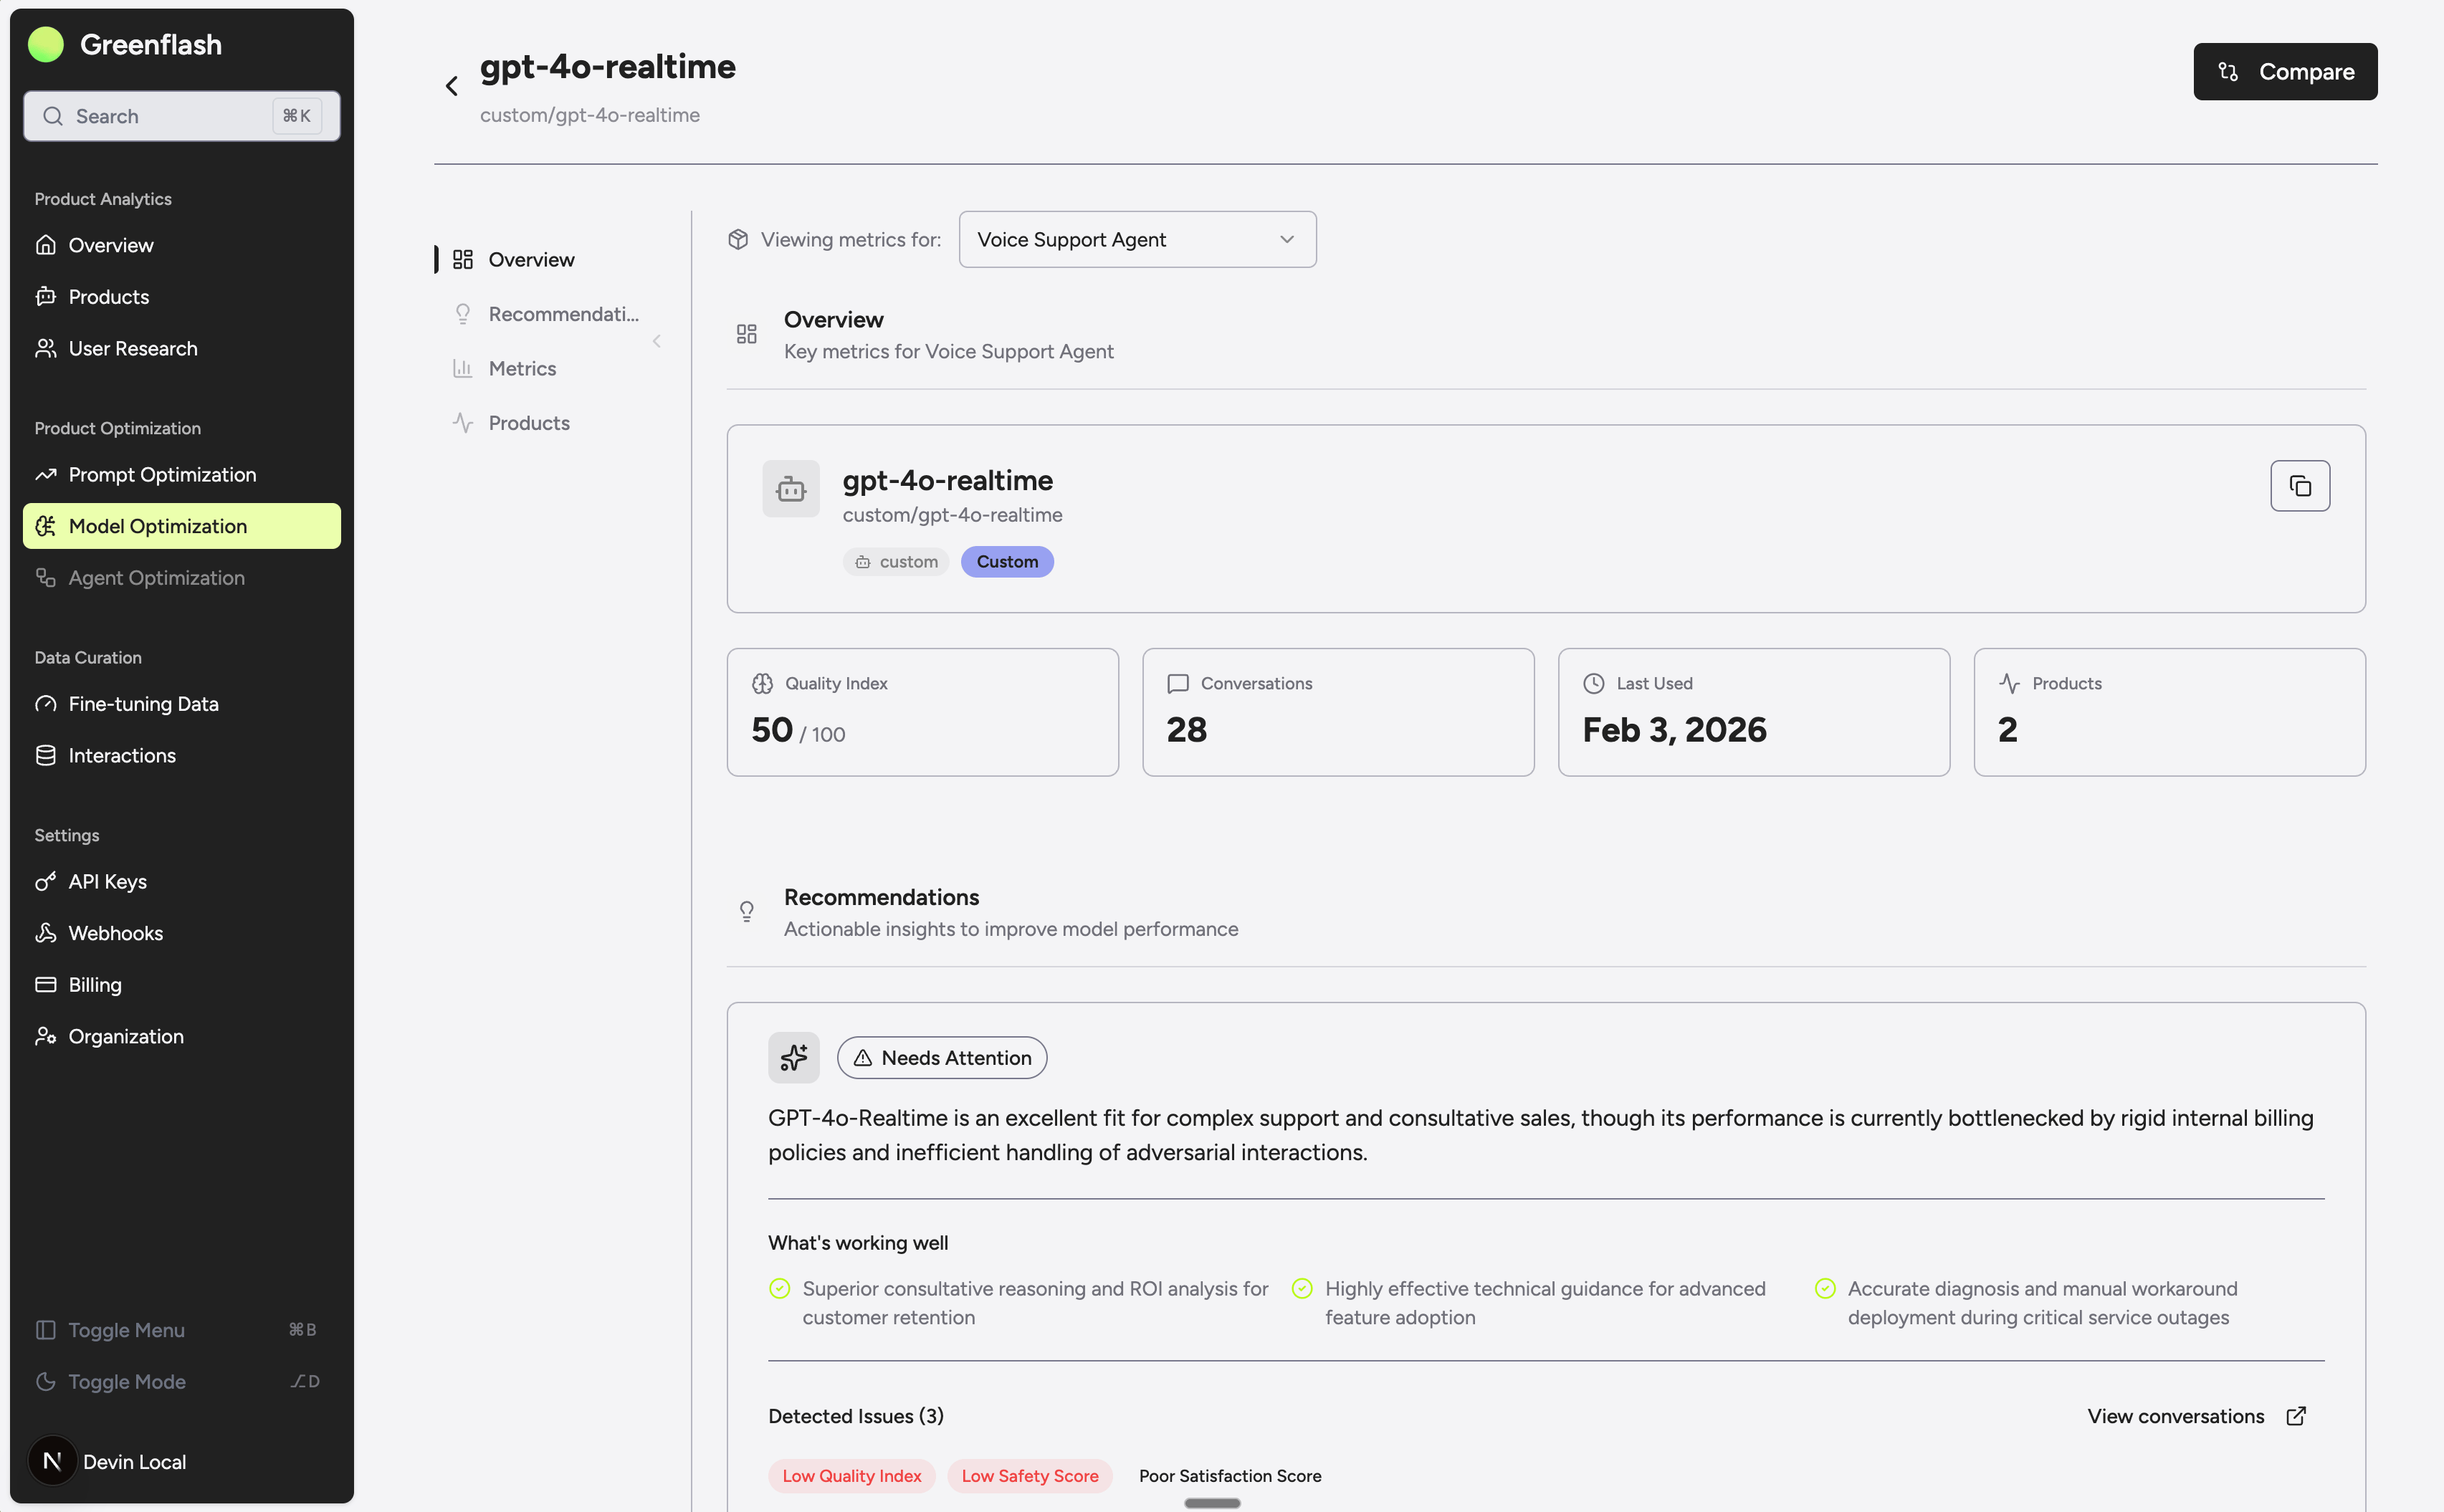Click the horizontal scroll handle at bottom
The height and width of the screenshot is (1512, 2444).
pyautogui.click(x=1212, y=1503)
